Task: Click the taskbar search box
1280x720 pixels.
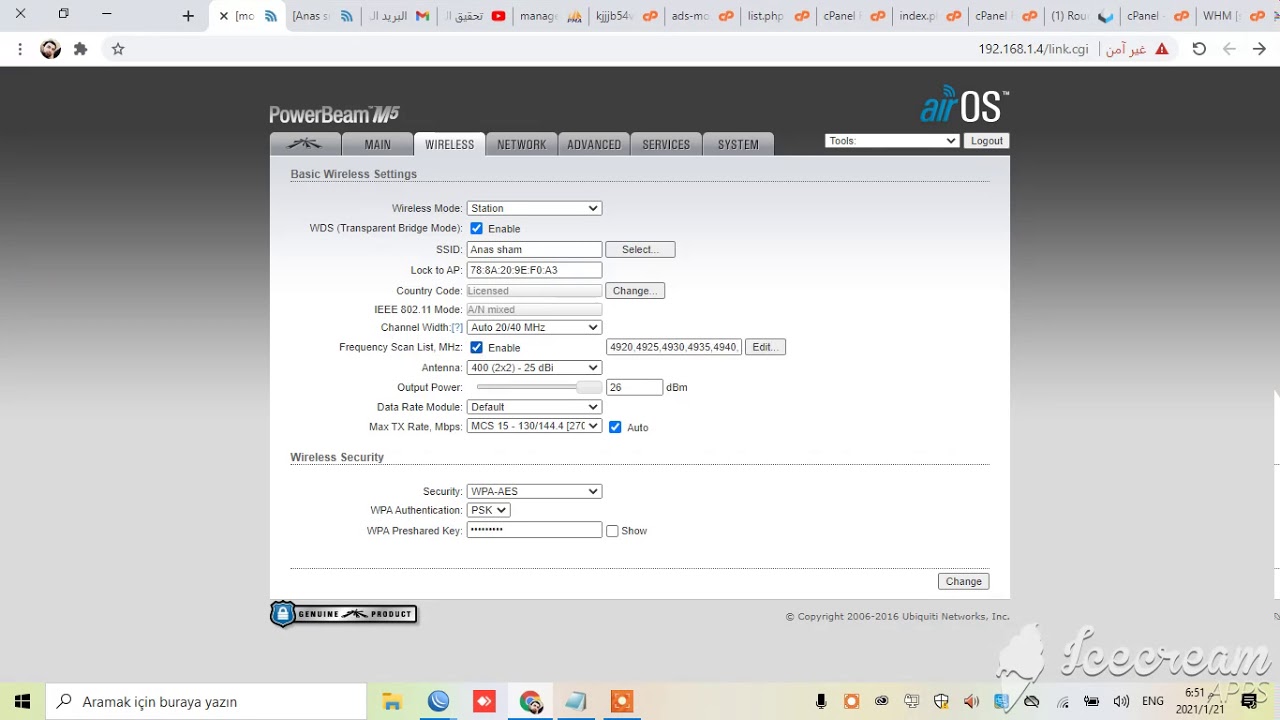Action: pos(207,701)
